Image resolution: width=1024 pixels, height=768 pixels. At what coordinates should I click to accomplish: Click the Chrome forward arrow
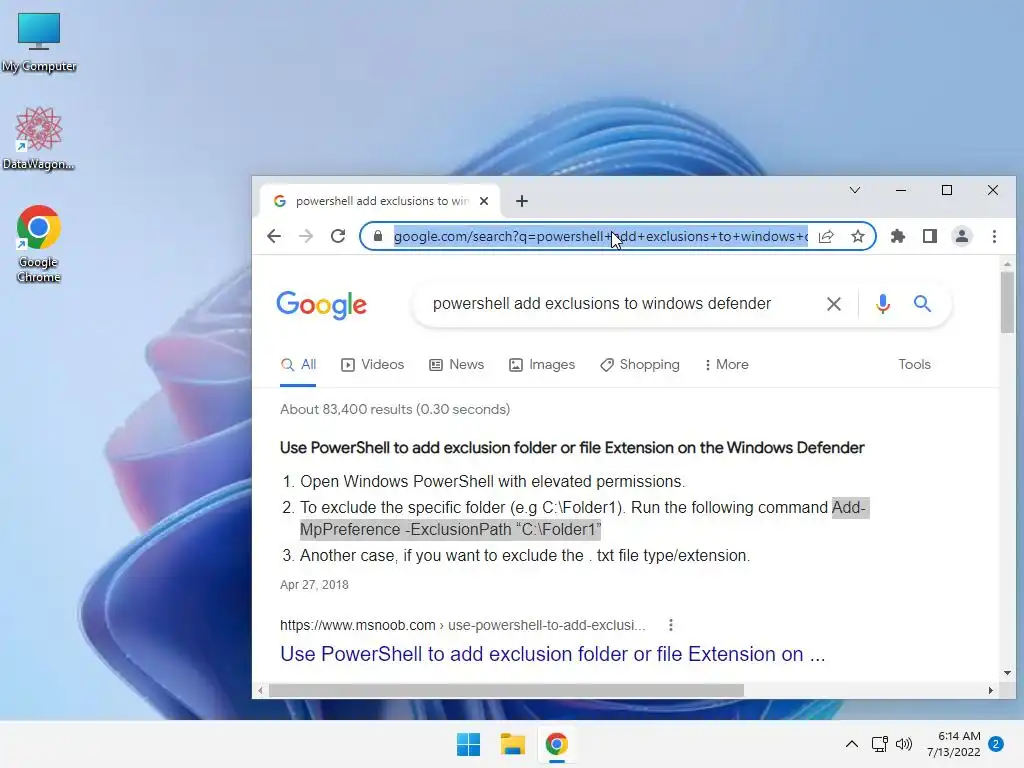click(x=306, y=236)
